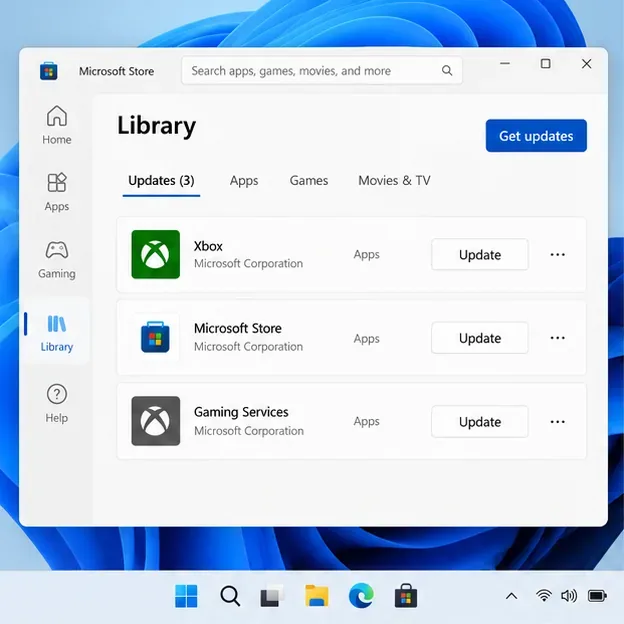This screenshot has width=624, height=624.
Task: Switch to the Games tab
Action: [x=309, y=181]
